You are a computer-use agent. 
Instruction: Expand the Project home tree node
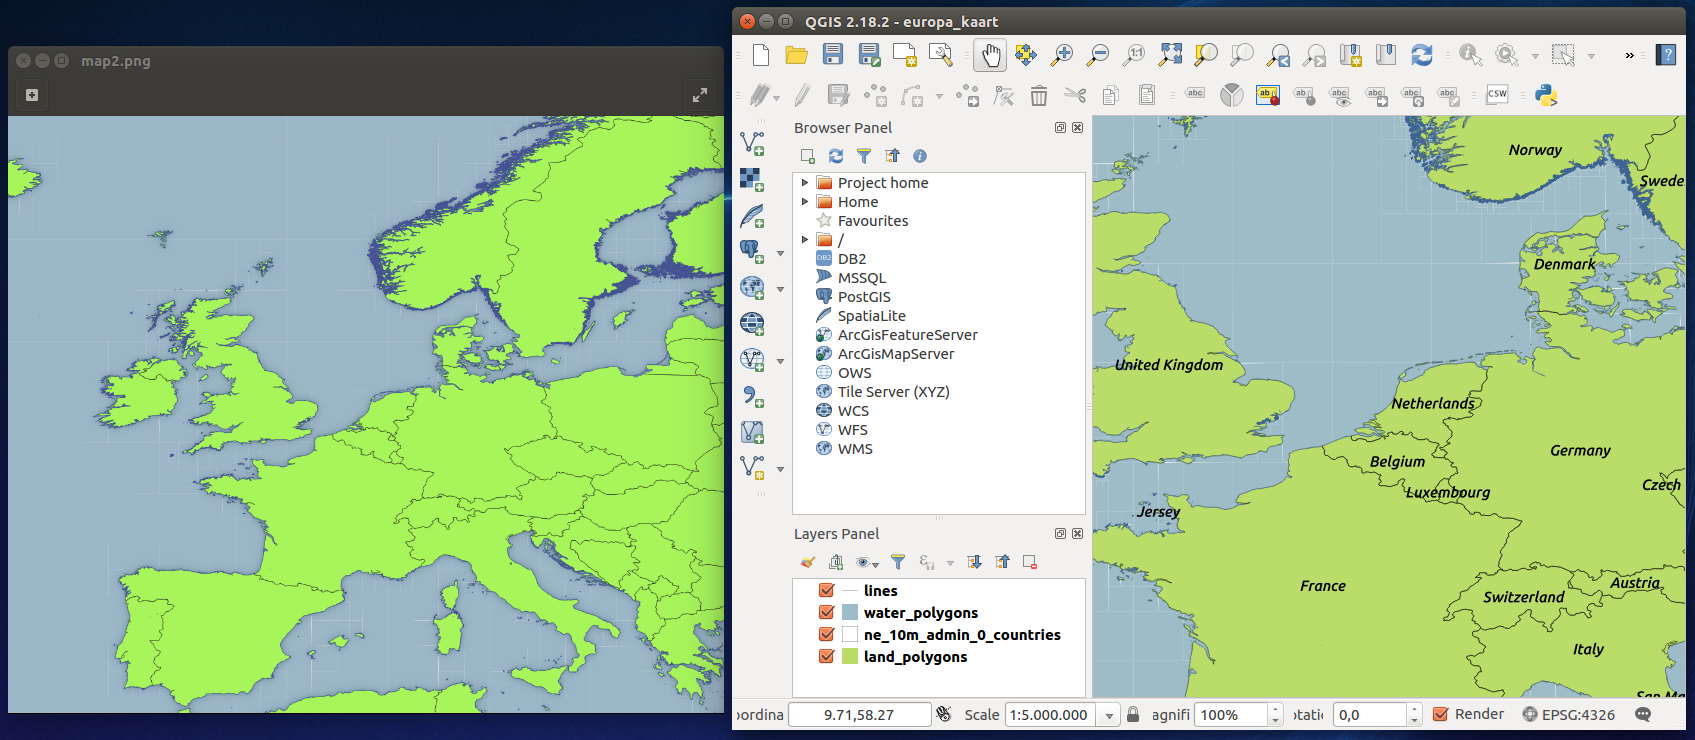805,182
